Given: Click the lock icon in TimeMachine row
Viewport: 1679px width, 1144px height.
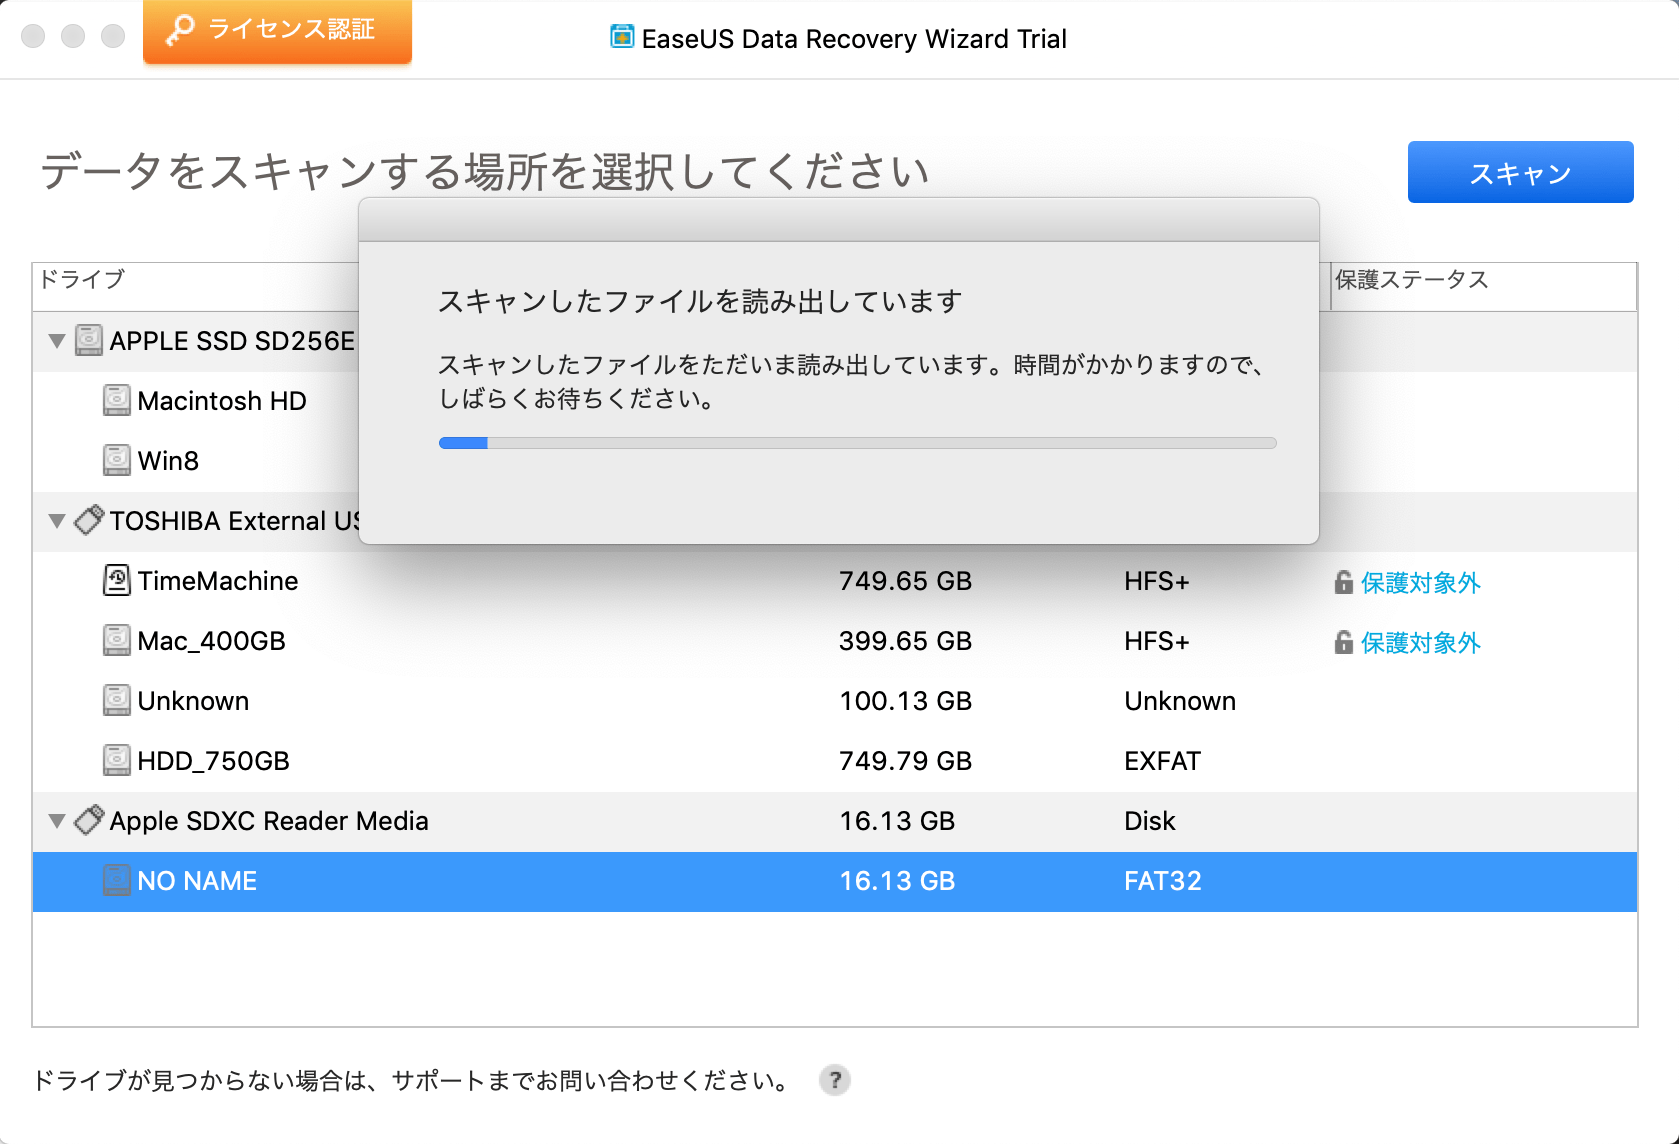Looking at the screenshot, I should (1344, 582).
